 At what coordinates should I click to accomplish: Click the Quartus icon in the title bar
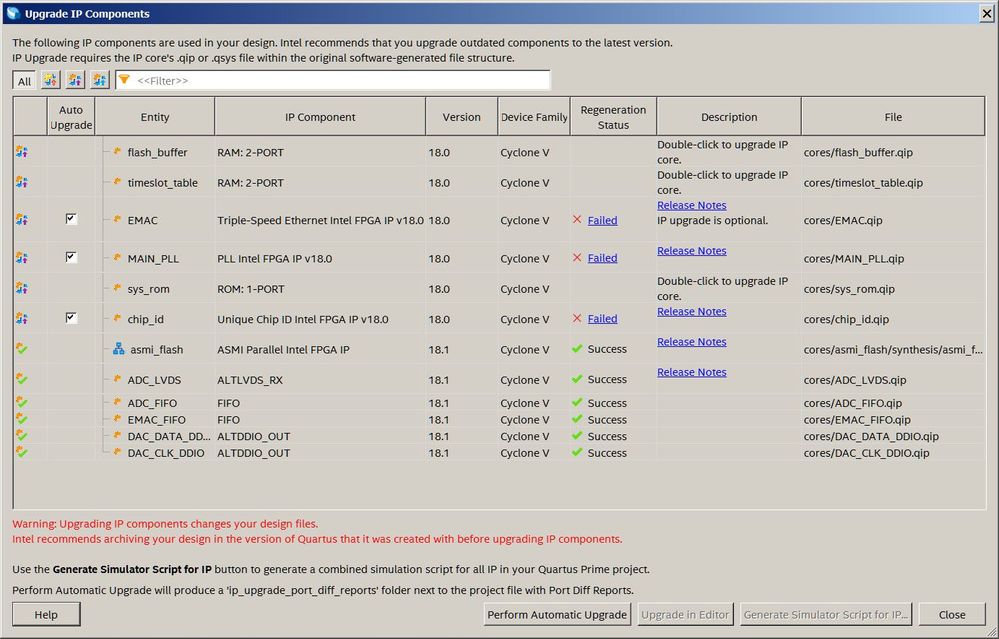[12, 13]
